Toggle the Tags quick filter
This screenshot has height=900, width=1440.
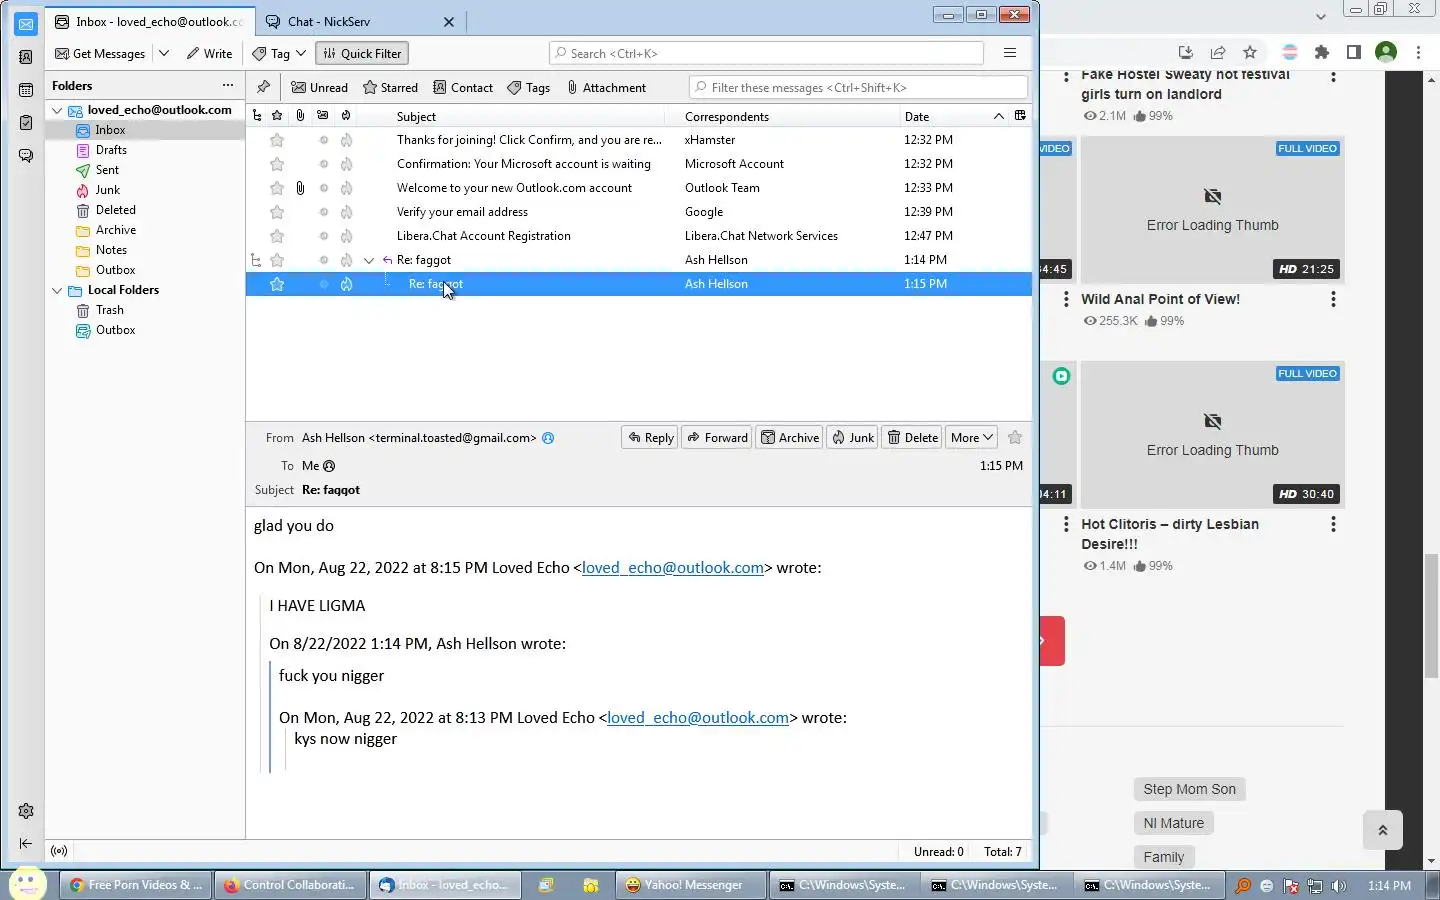(529, 88)
